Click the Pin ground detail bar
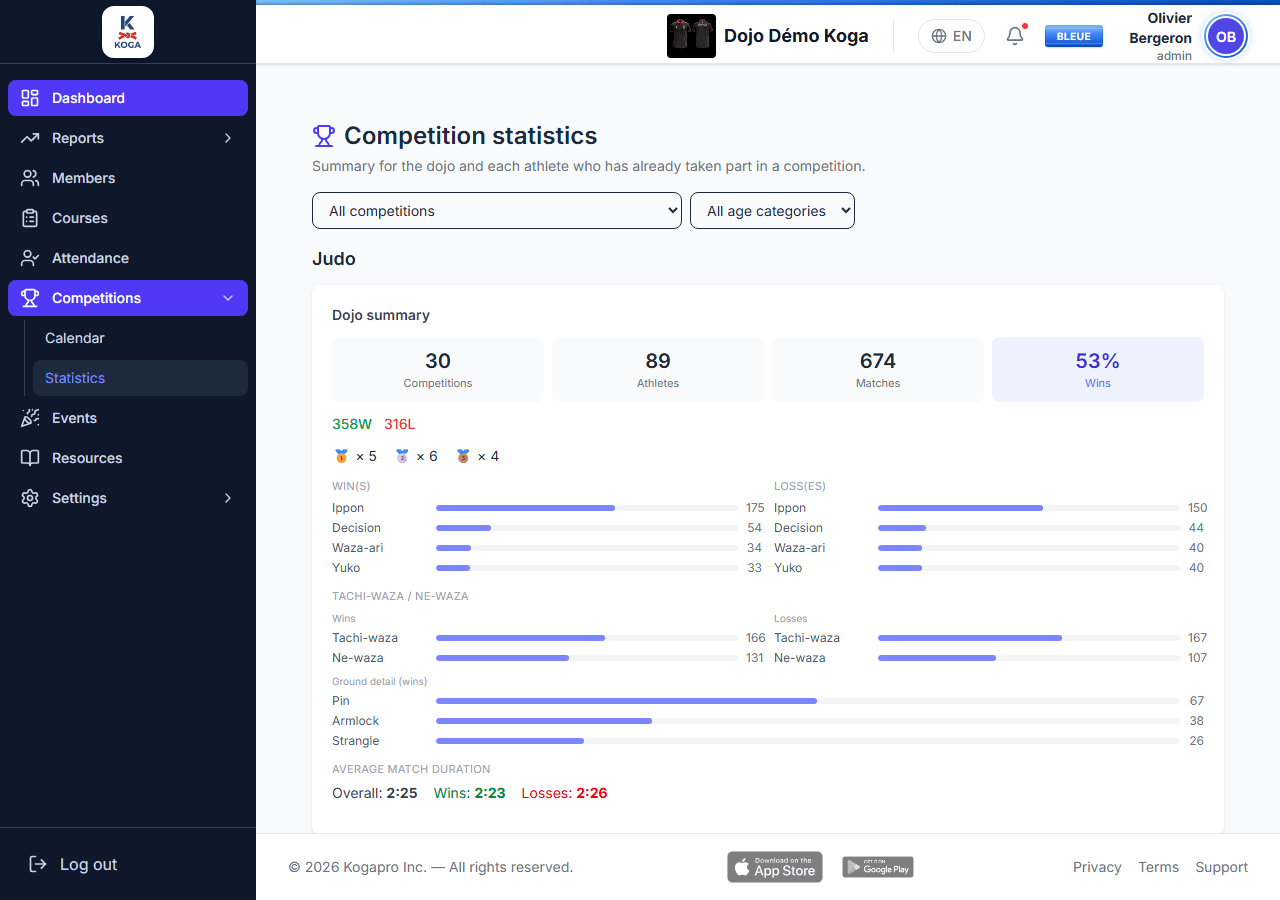The height and width of the screenshot is (900, 1280). pyautogui.click(x=808, y=701)
